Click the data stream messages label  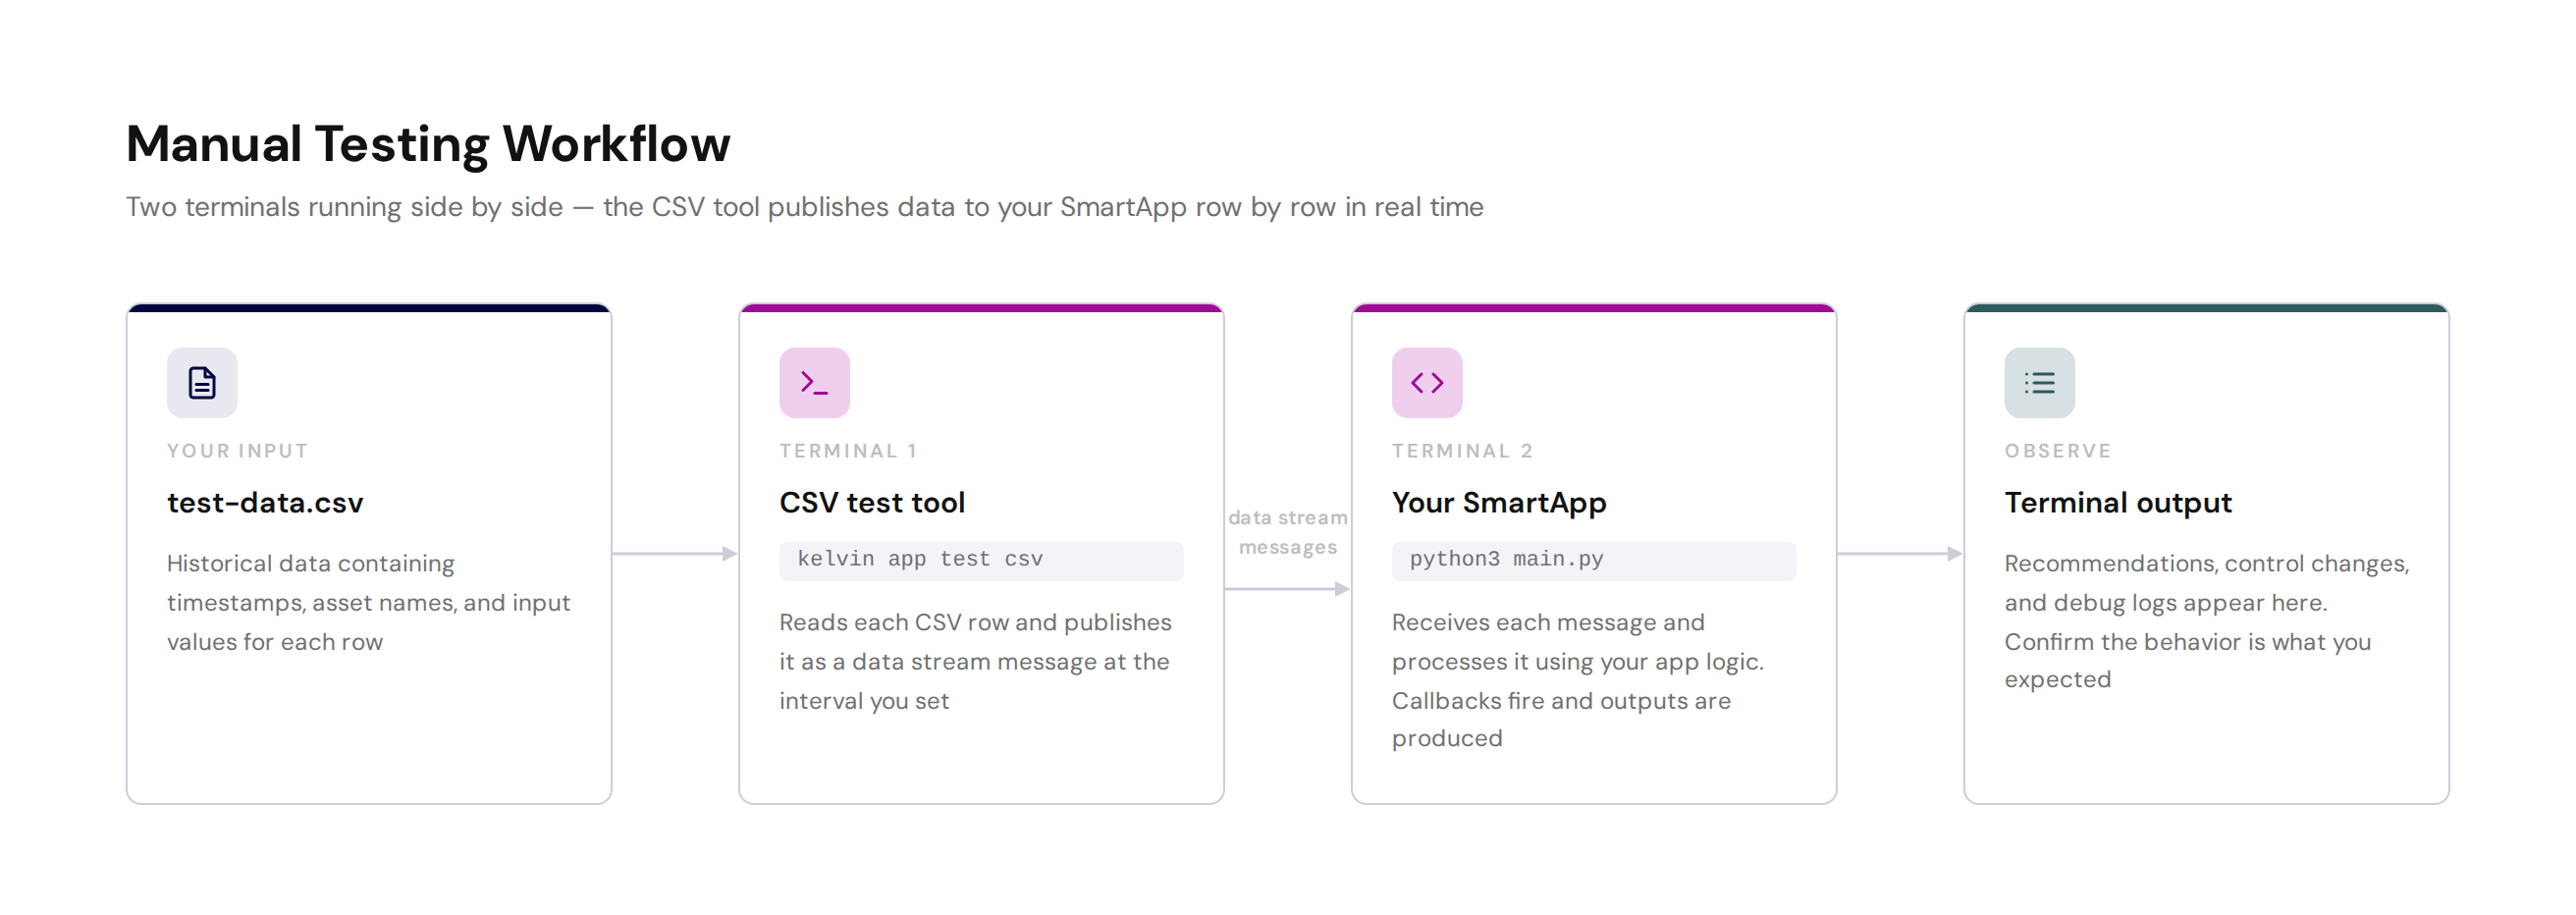pyautogui.click(x=1288, y=532)
